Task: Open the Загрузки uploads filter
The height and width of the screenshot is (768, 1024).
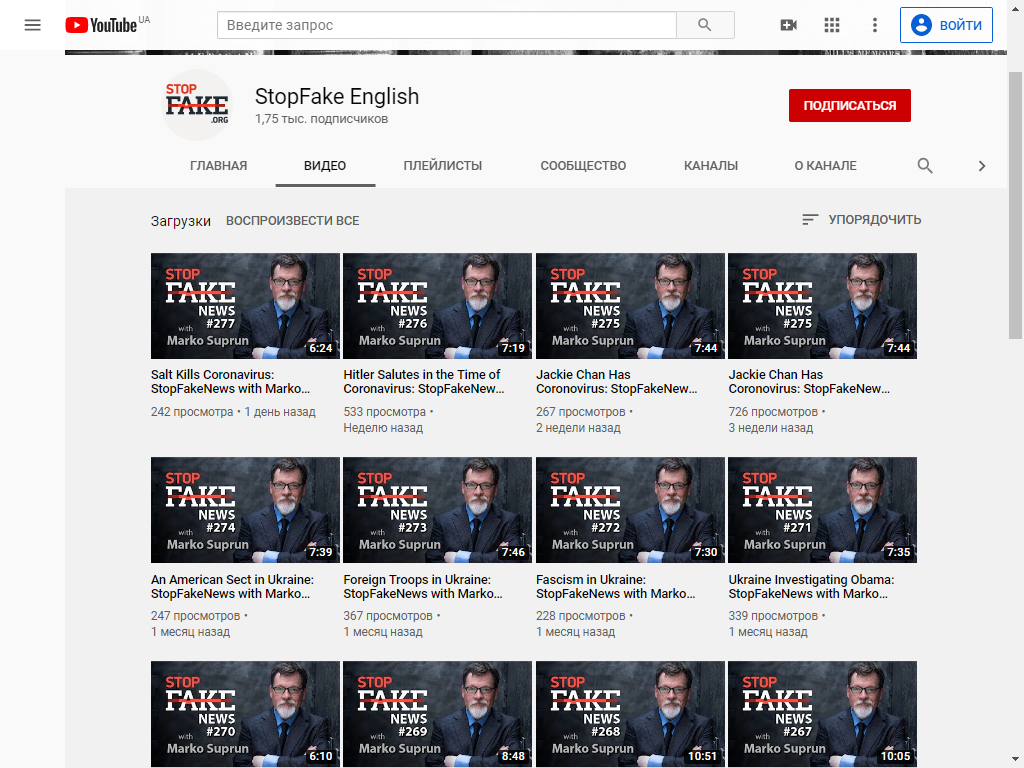Action: [181, 221]
